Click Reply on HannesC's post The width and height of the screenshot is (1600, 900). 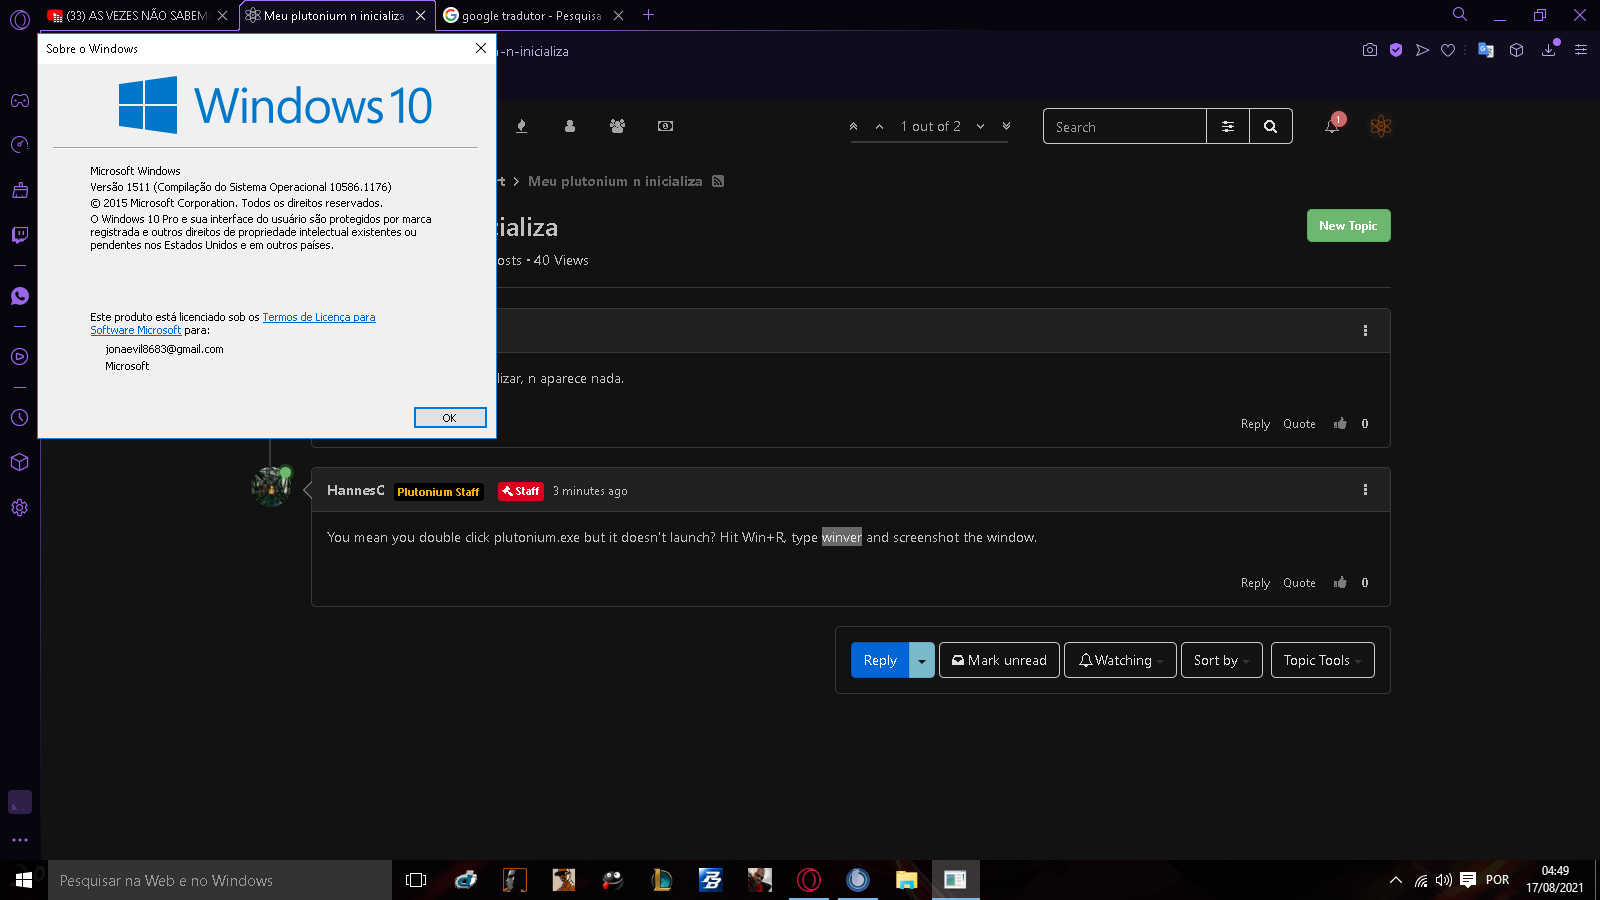(x=1255, y=583)
